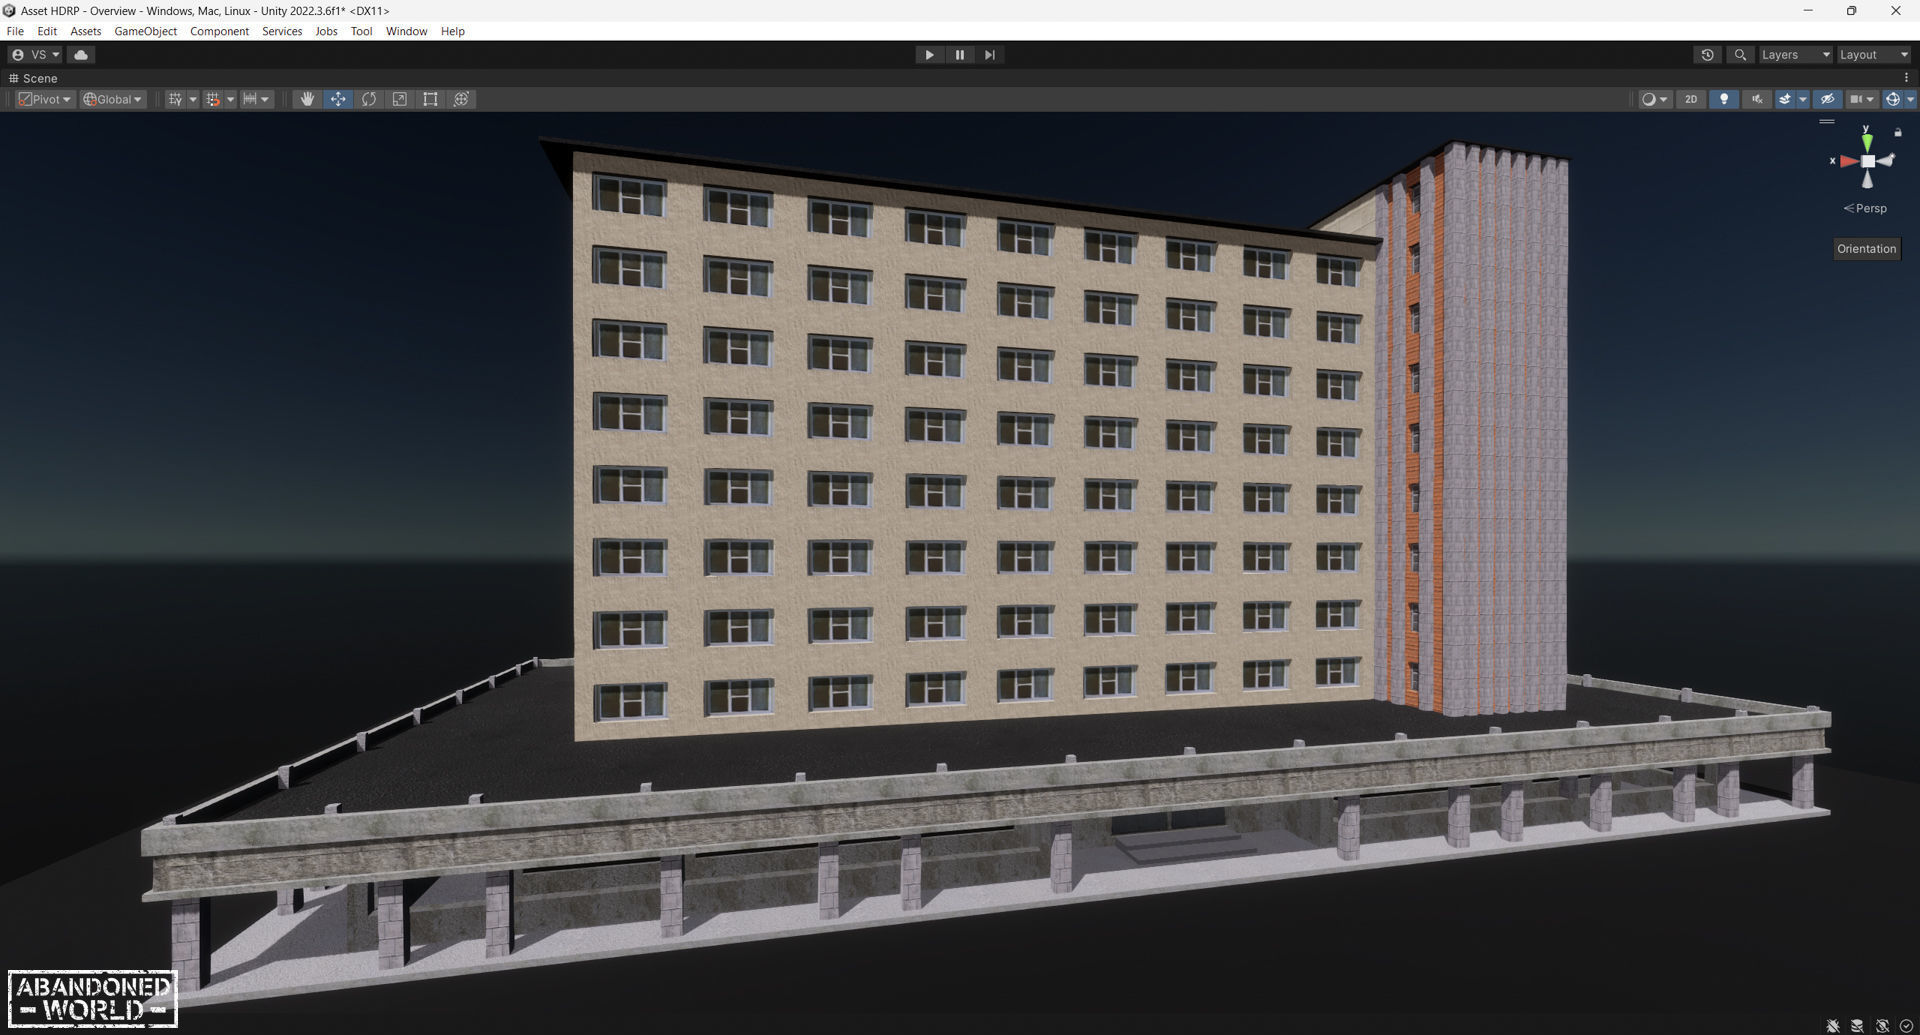1920x1035 pixels.
Task: Expand the snap increment settings arrow
Action: tap(265, 99)
